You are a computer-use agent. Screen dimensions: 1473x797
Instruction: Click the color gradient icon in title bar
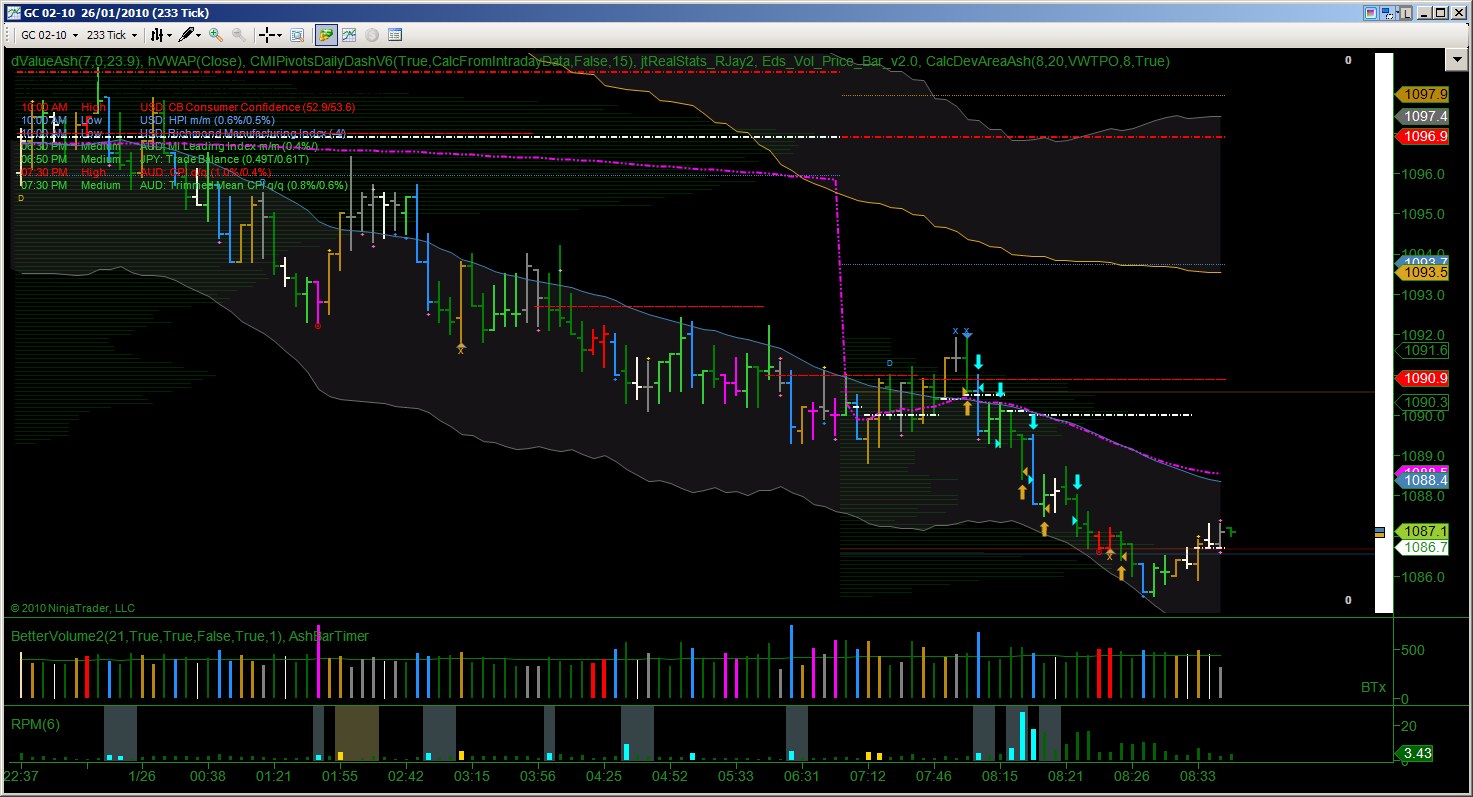1369,12
